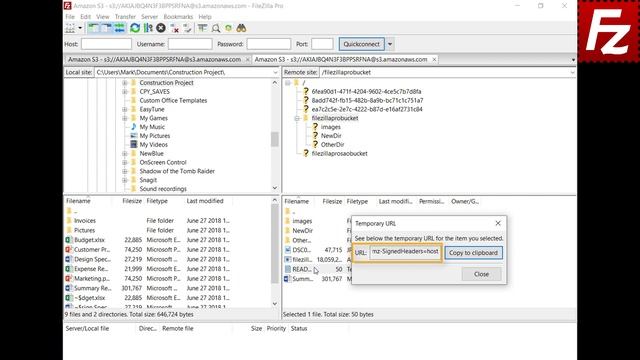Viewport: 640px width, 360px height.
Task: Toggle synchronized browsing
Action: (228, 28)
